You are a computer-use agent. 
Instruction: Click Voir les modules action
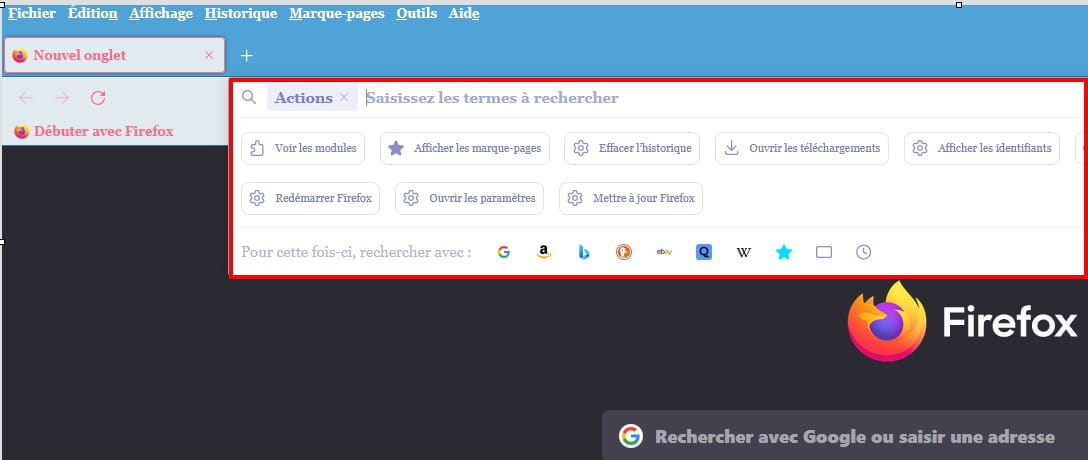[303, 148]
